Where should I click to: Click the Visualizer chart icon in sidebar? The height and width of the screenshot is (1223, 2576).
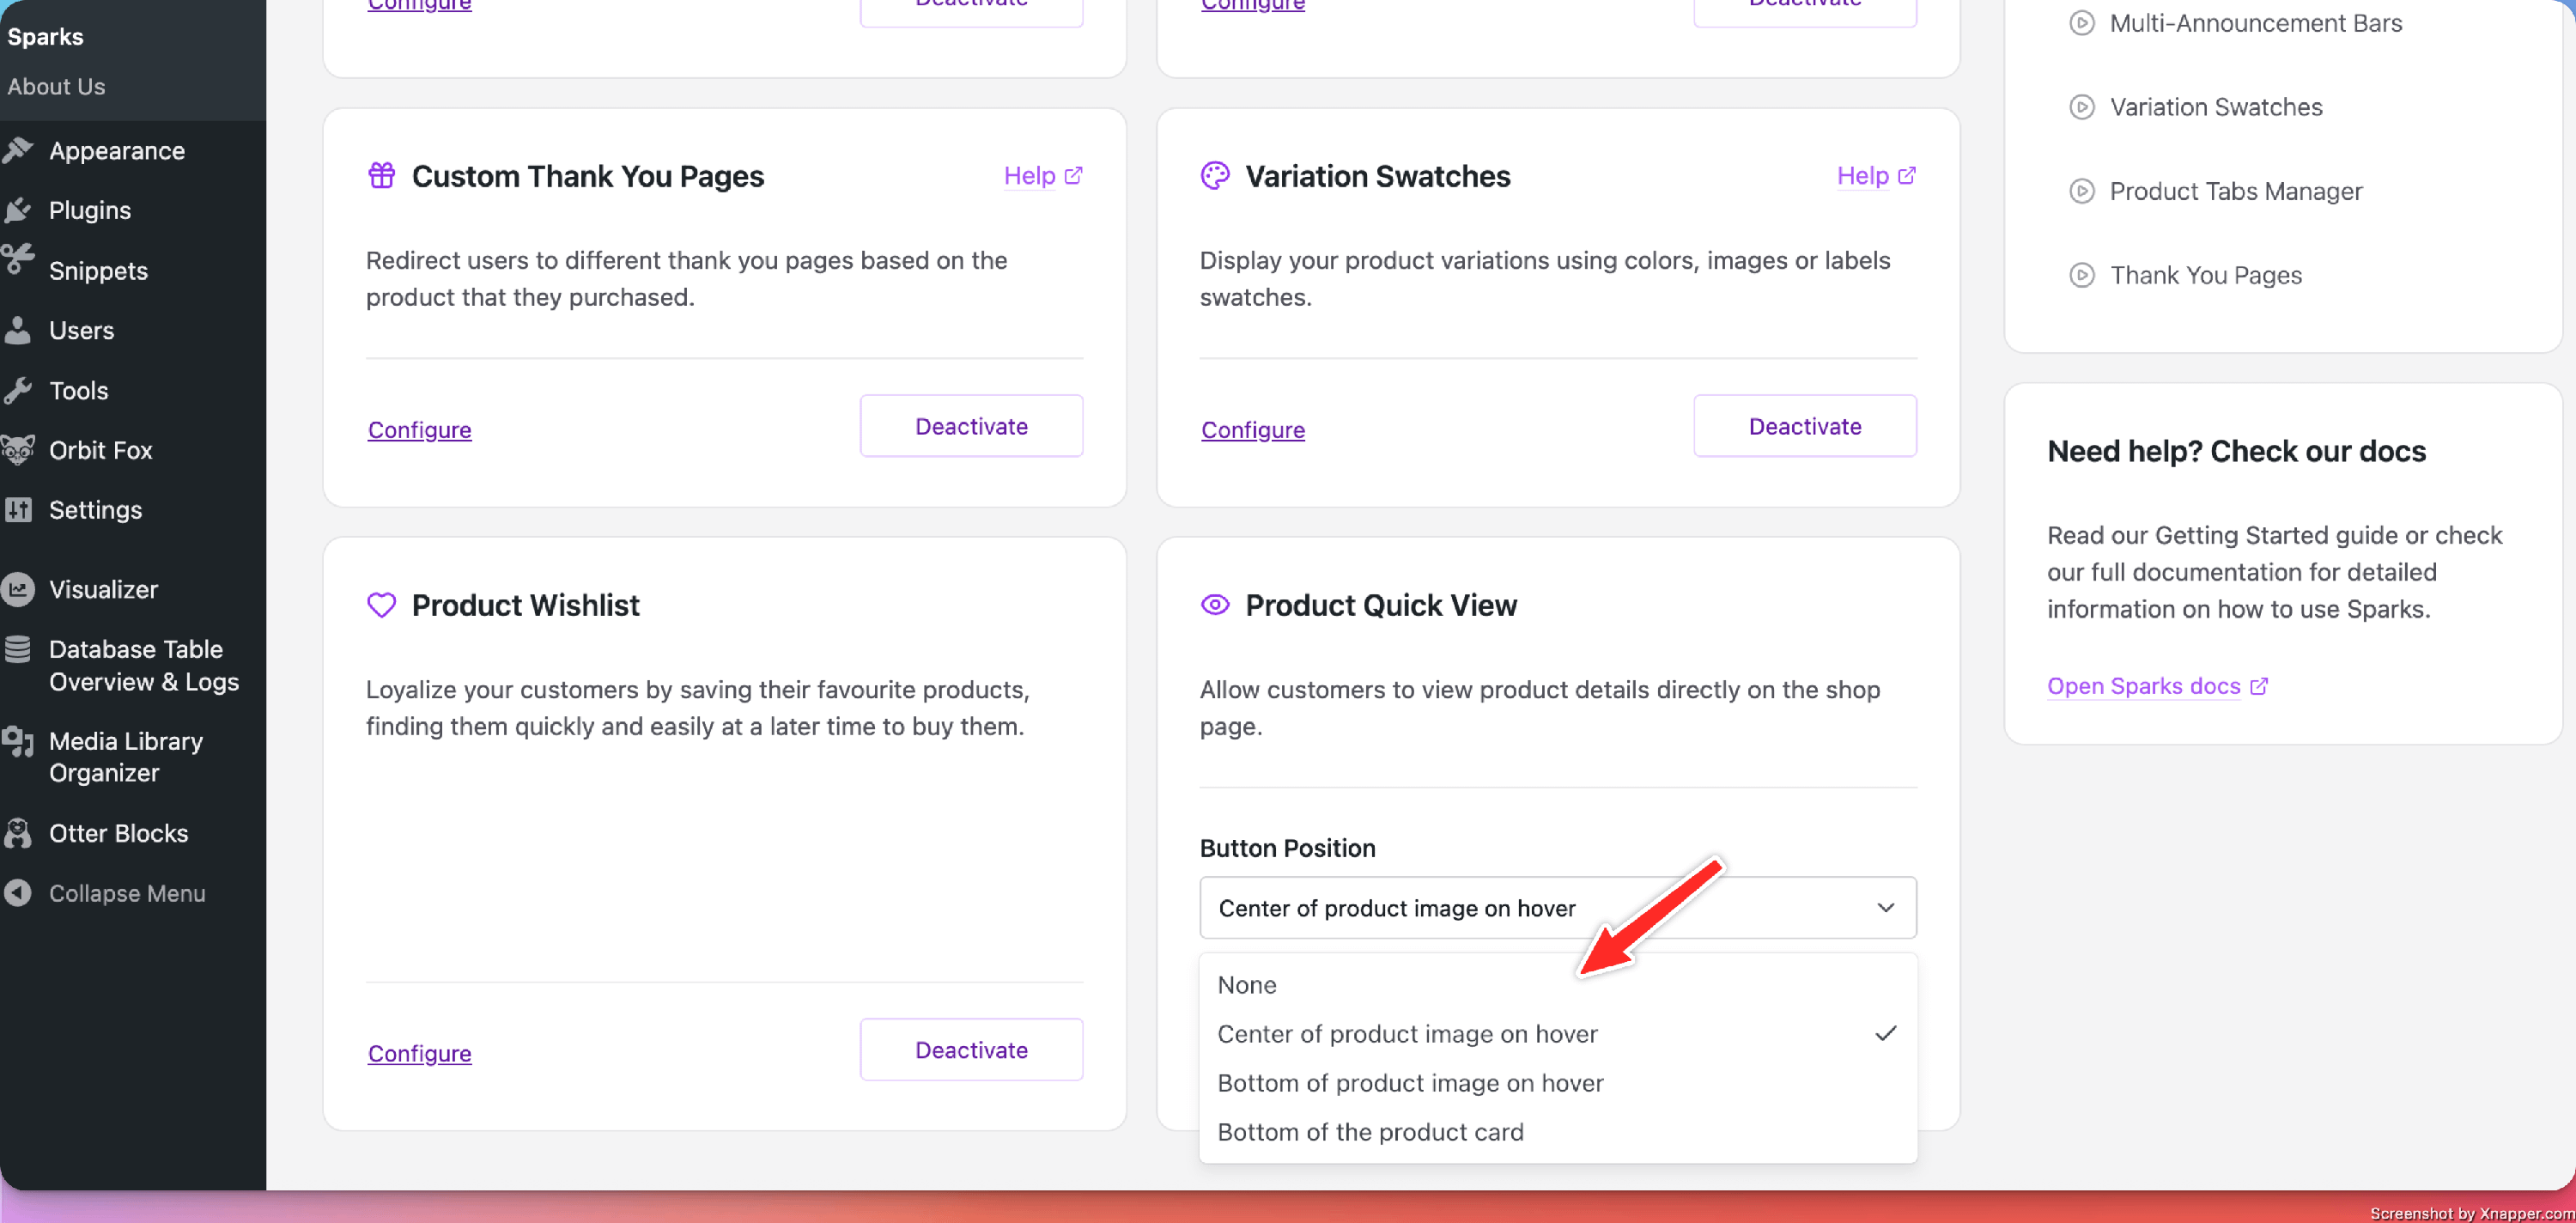[19, 589]
